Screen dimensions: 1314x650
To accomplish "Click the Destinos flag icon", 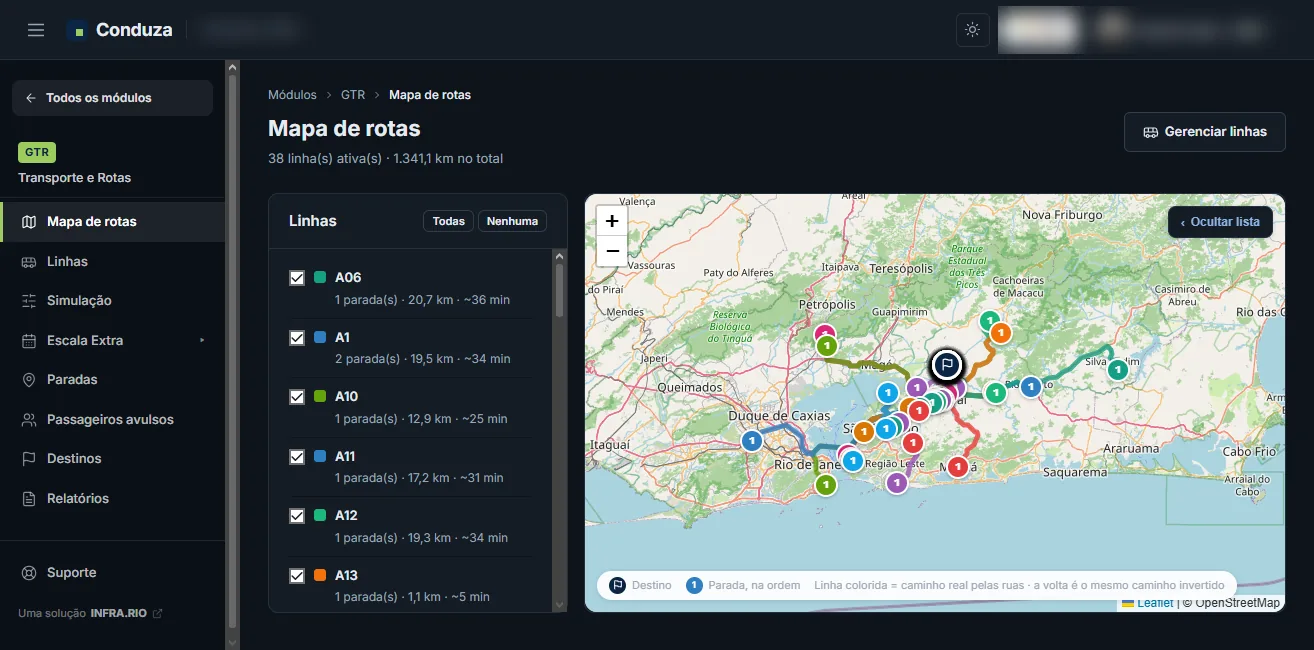I will pyautogui.click(x=29, y=459).
